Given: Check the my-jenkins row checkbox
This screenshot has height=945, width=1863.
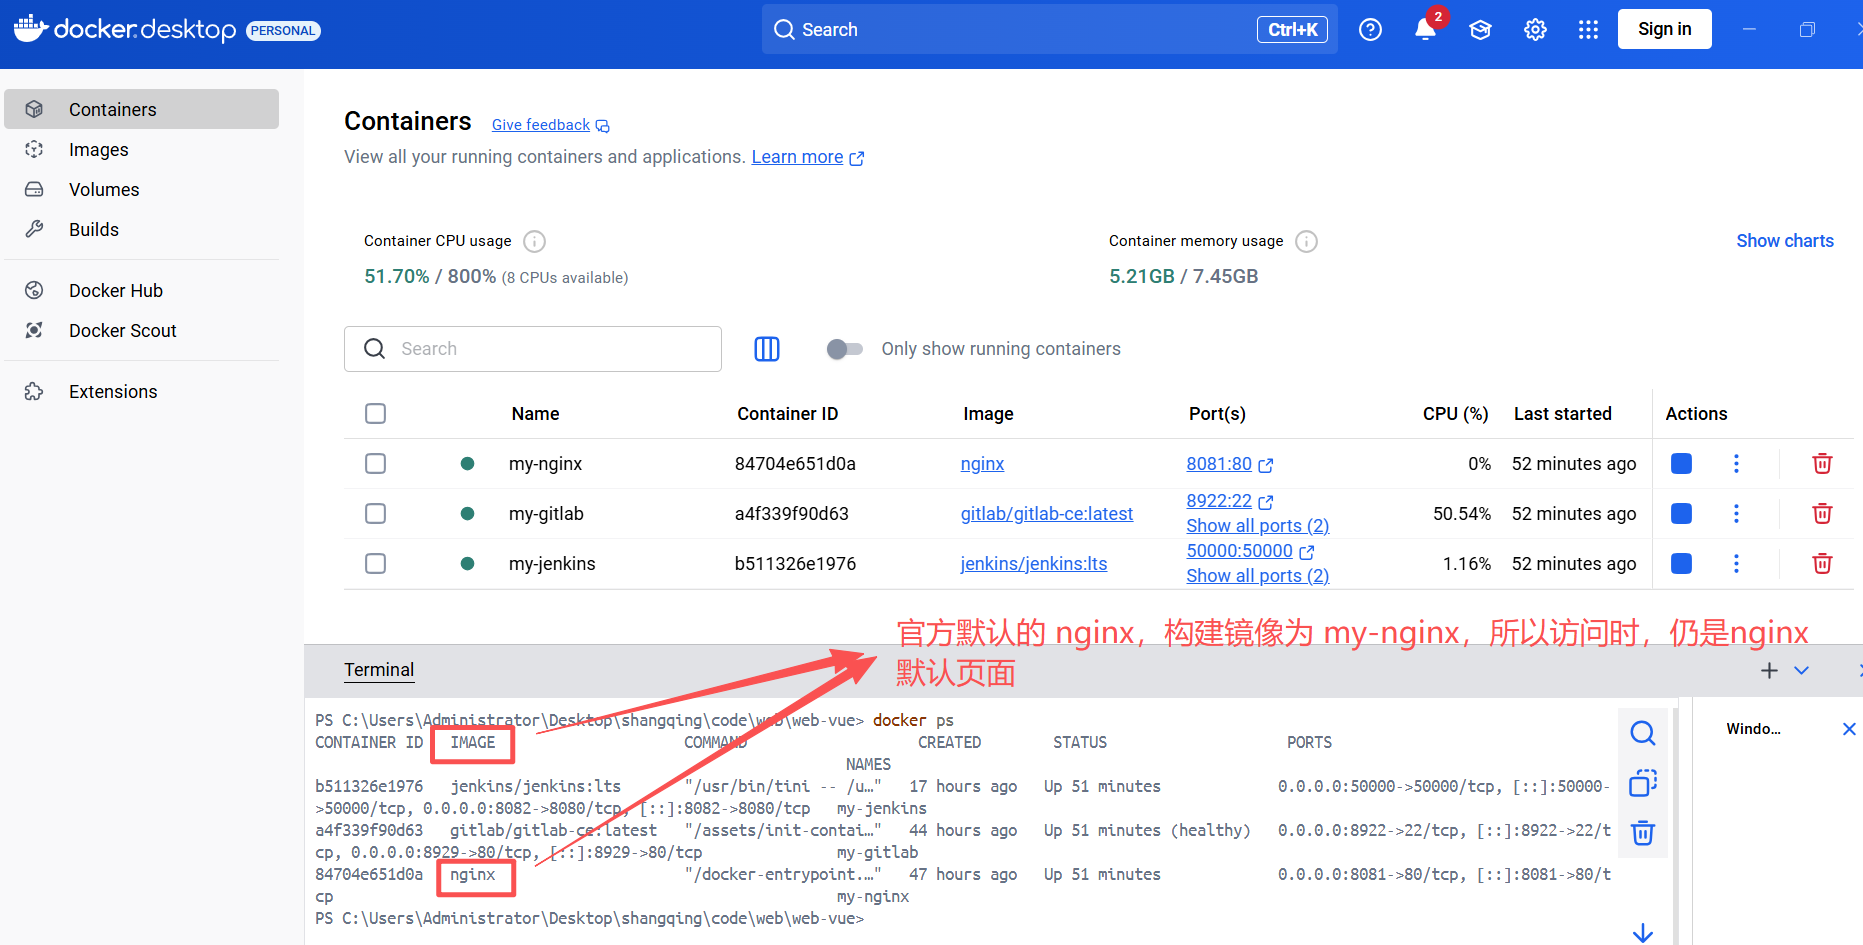Looking at the screenshot, I should [x=376, y=564].
